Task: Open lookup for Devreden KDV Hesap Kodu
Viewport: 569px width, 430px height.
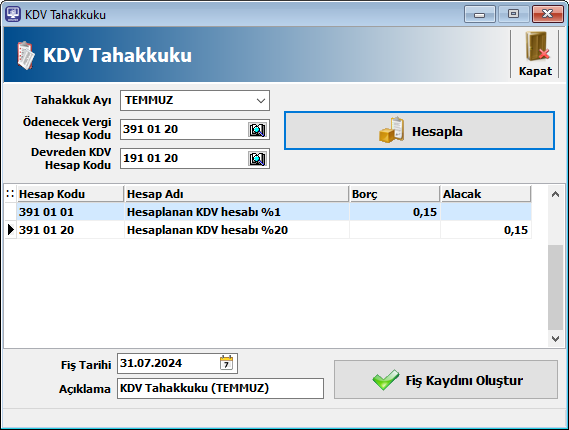Action: (257, 159)
